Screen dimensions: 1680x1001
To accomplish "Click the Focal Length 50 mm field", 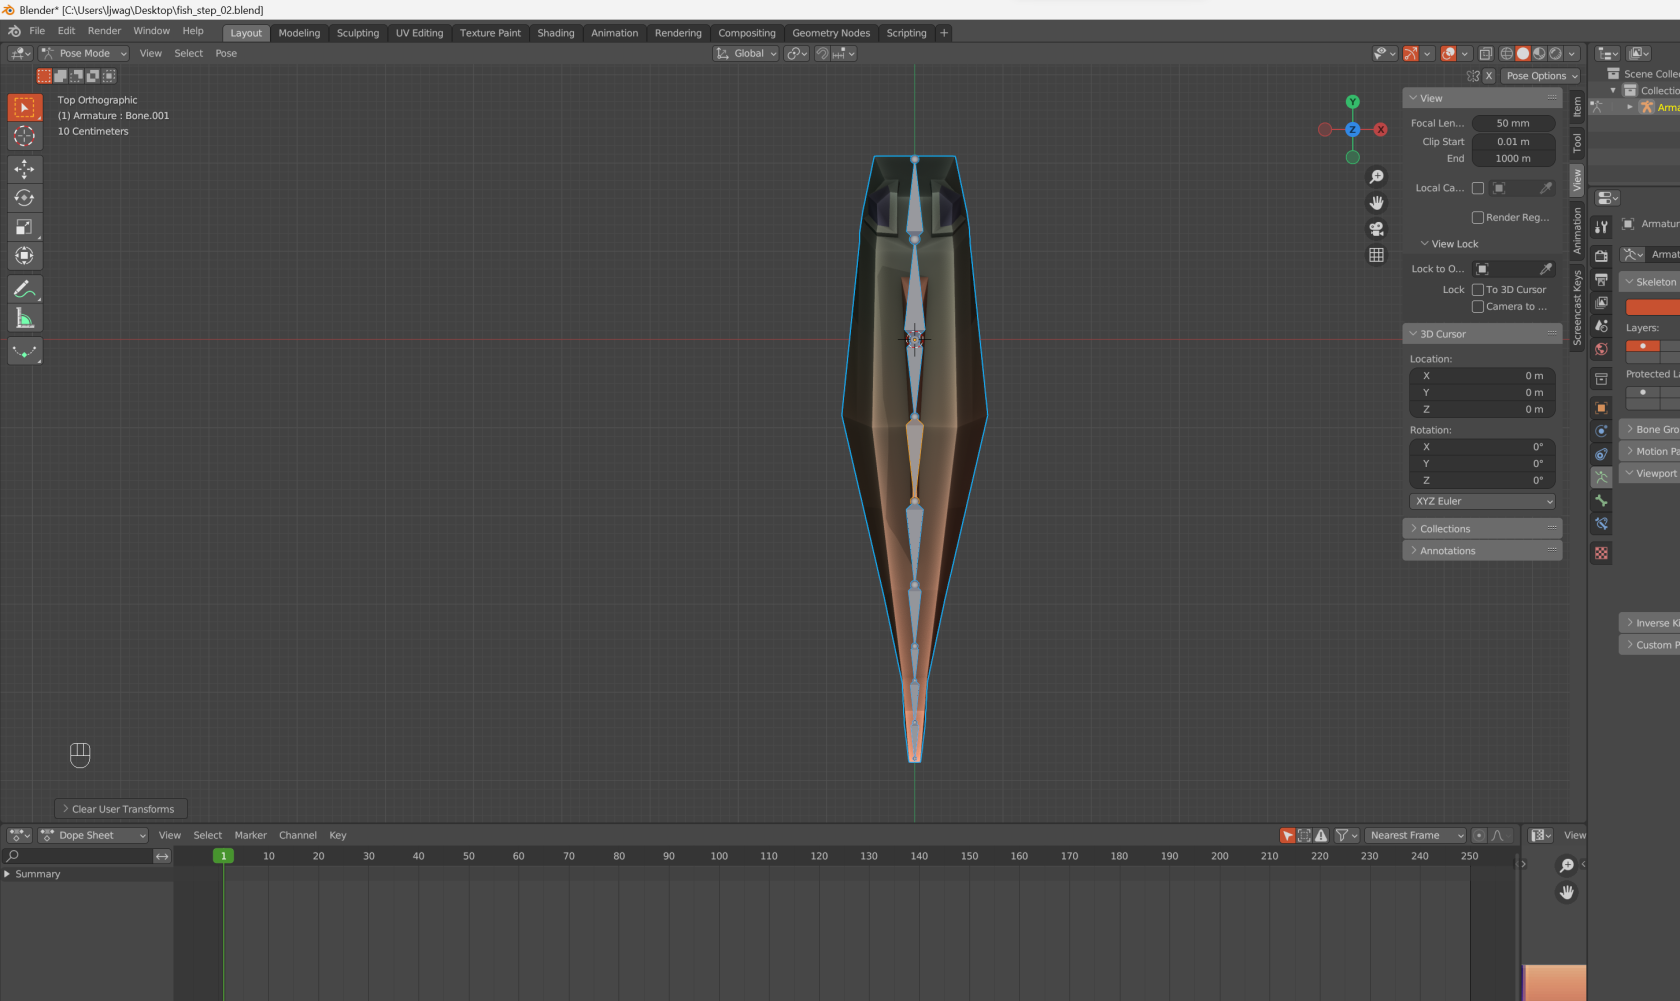I will point(1513,124).
